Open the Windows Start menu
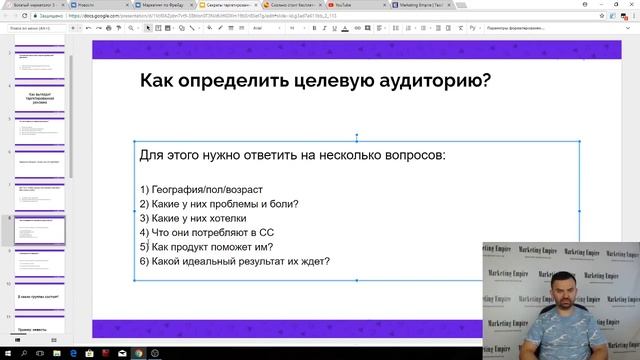The height and width of the screenshot is (360, 640). tap(8, 353)
